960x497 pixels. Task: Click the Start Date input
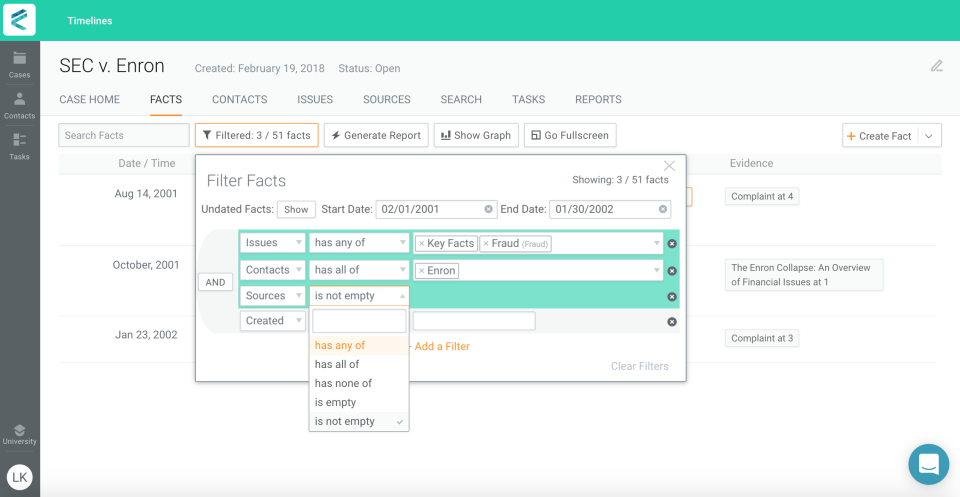[x=437, y=209]
